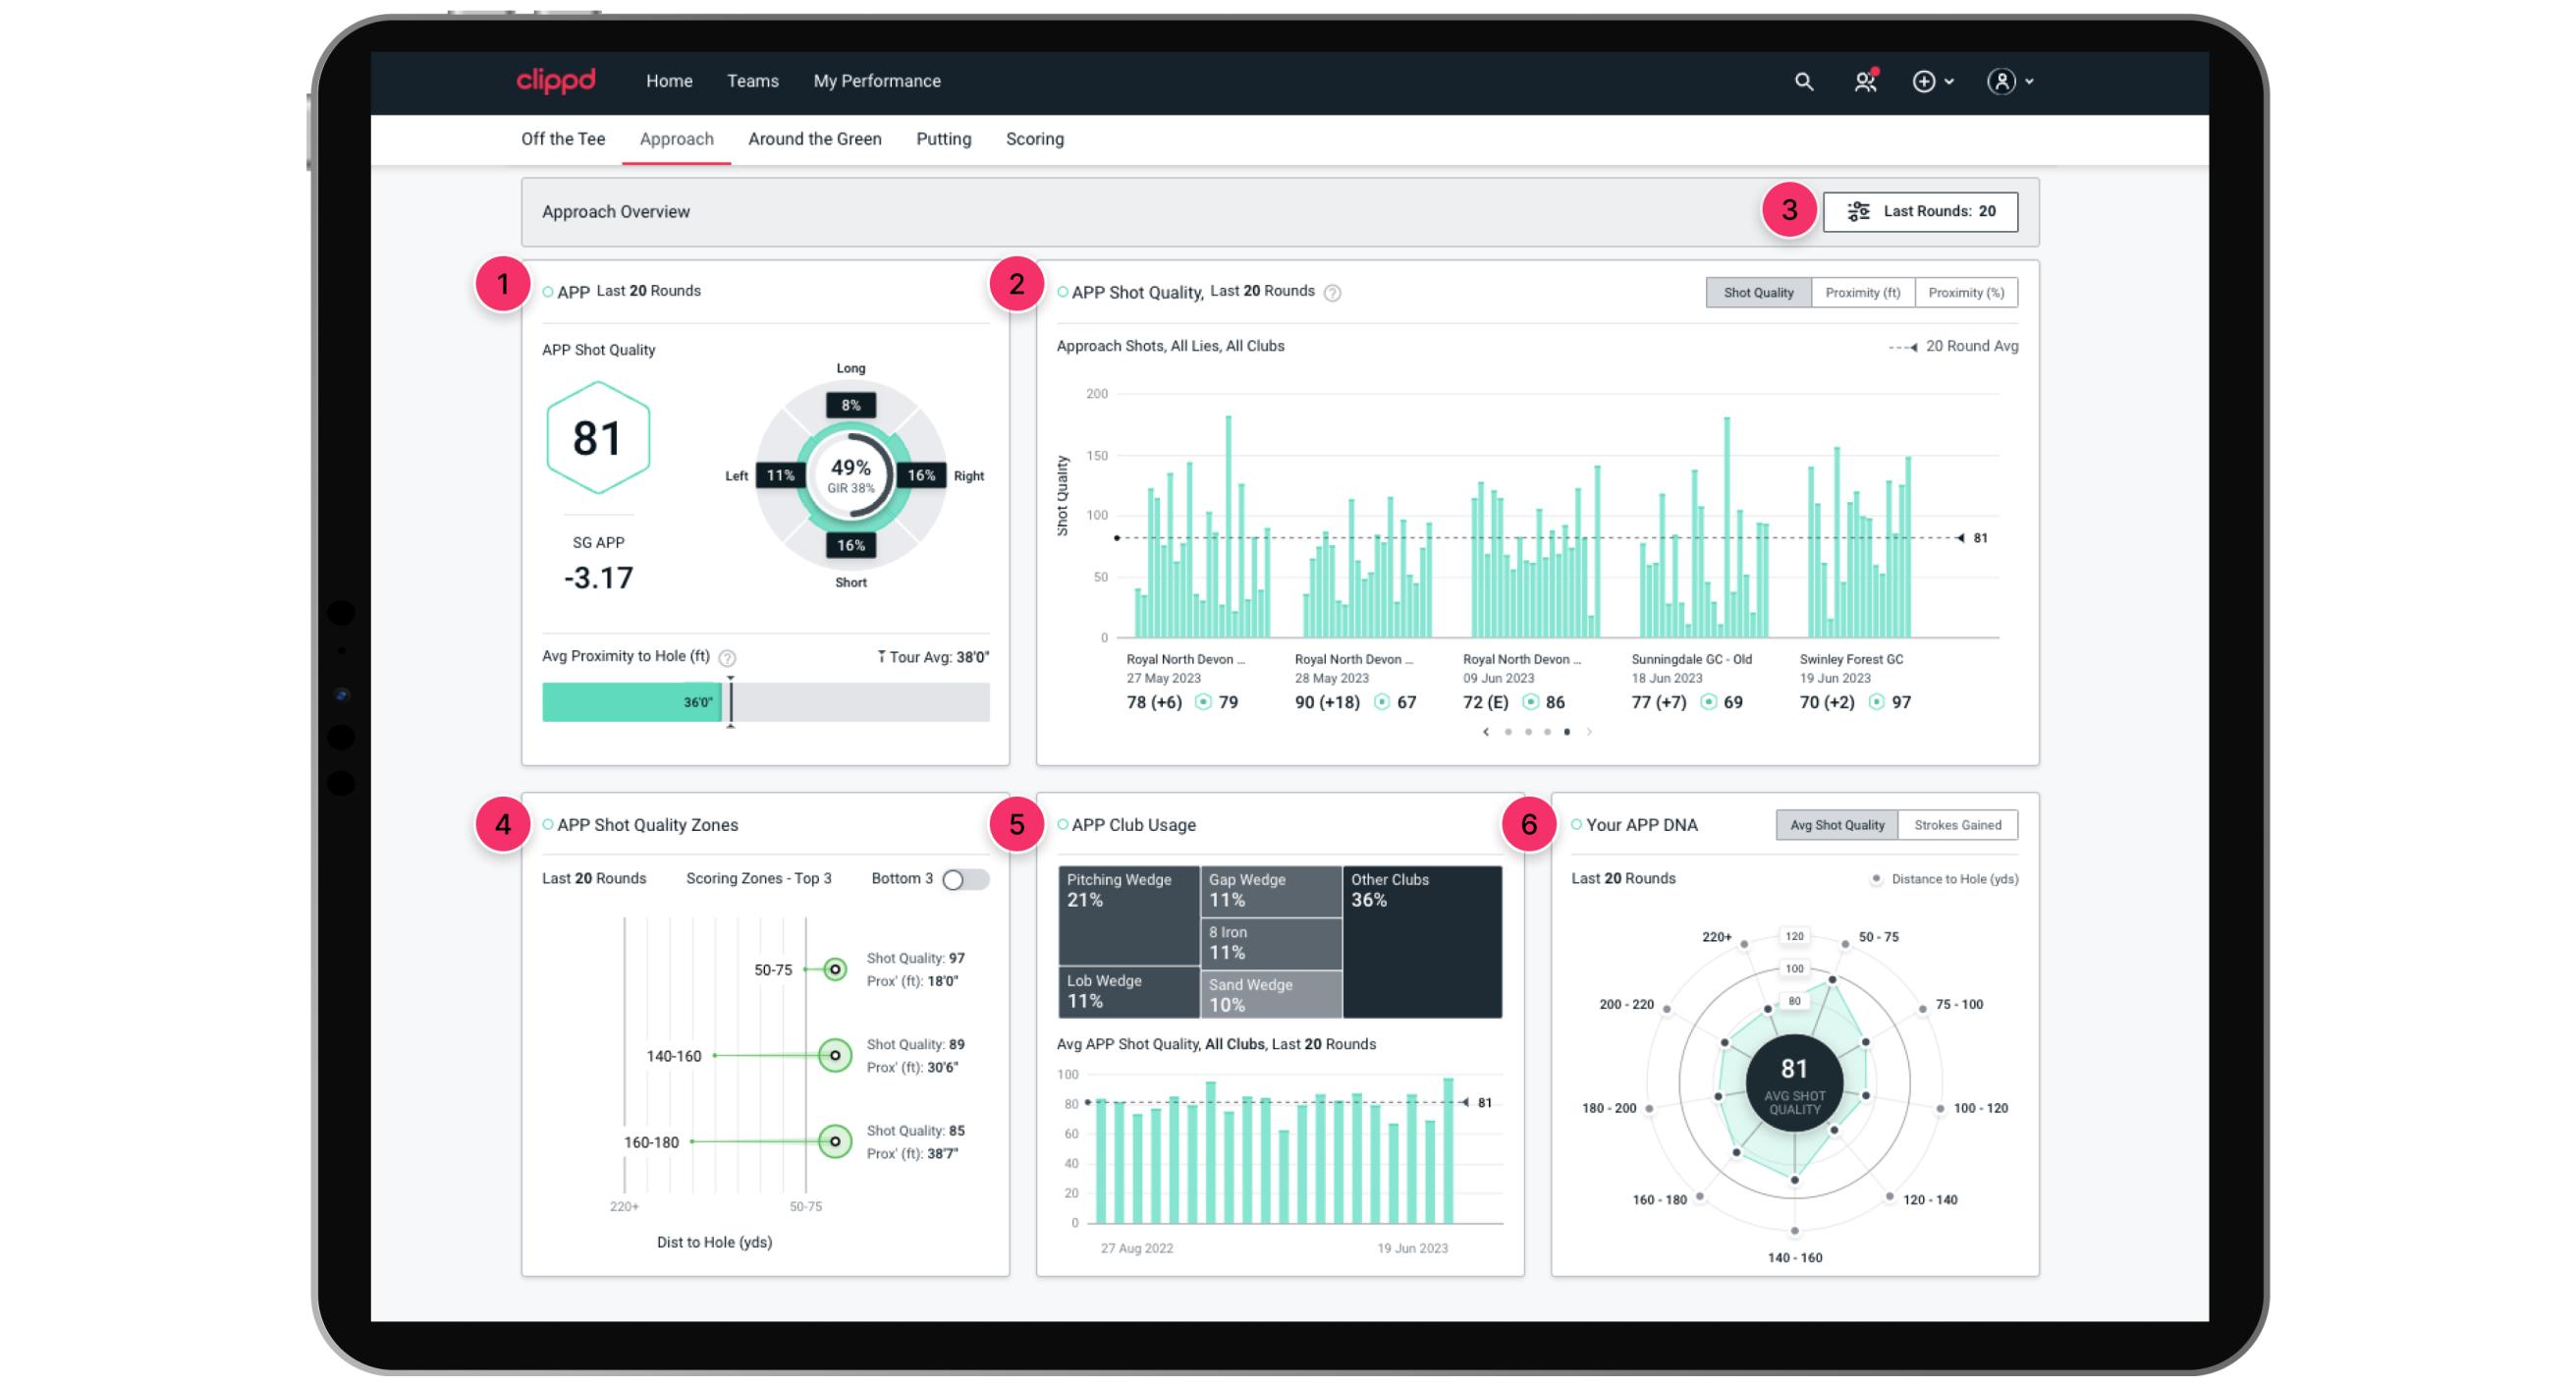Open the My Performance menu
This screenshot has width=2576, height=1386.
pos(876,81)
